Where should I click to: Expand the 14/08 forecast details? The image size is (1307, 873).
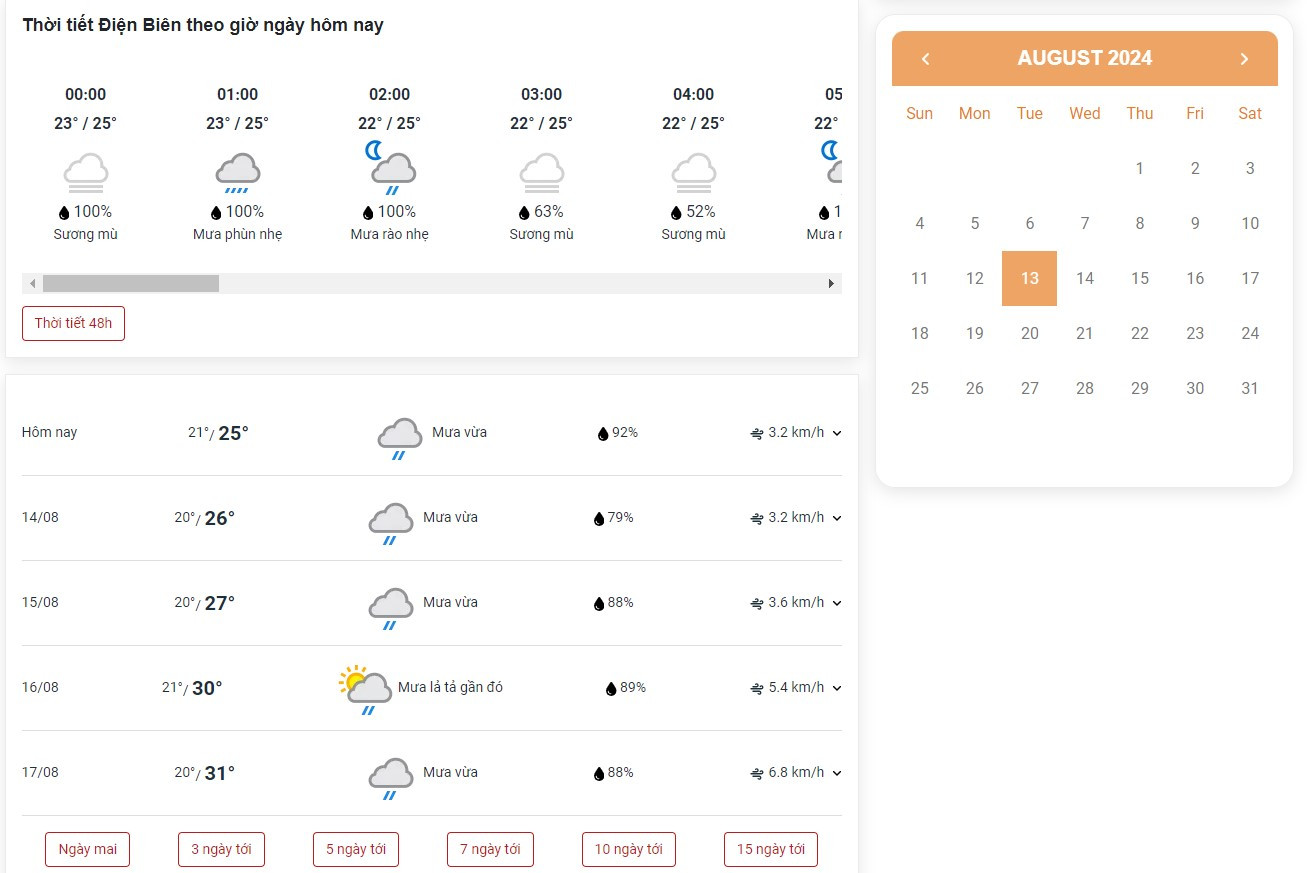click(x=837, y=519)
